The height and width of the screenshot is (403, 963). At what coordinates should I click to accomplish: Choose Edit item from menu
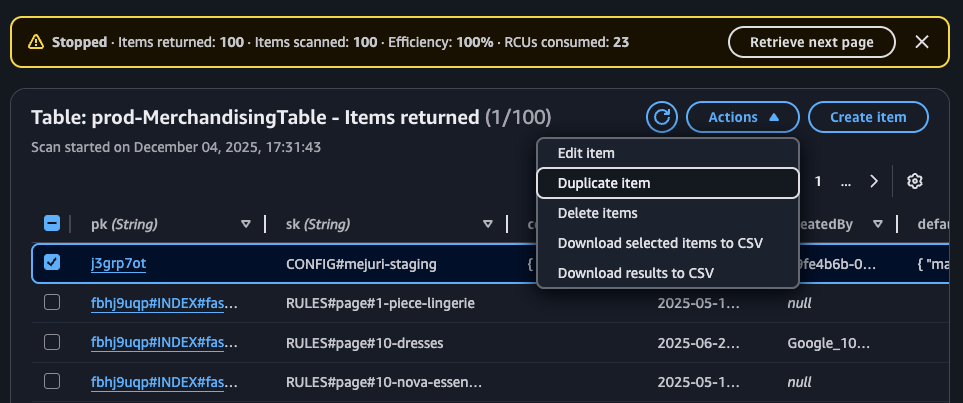click(586, 153)
